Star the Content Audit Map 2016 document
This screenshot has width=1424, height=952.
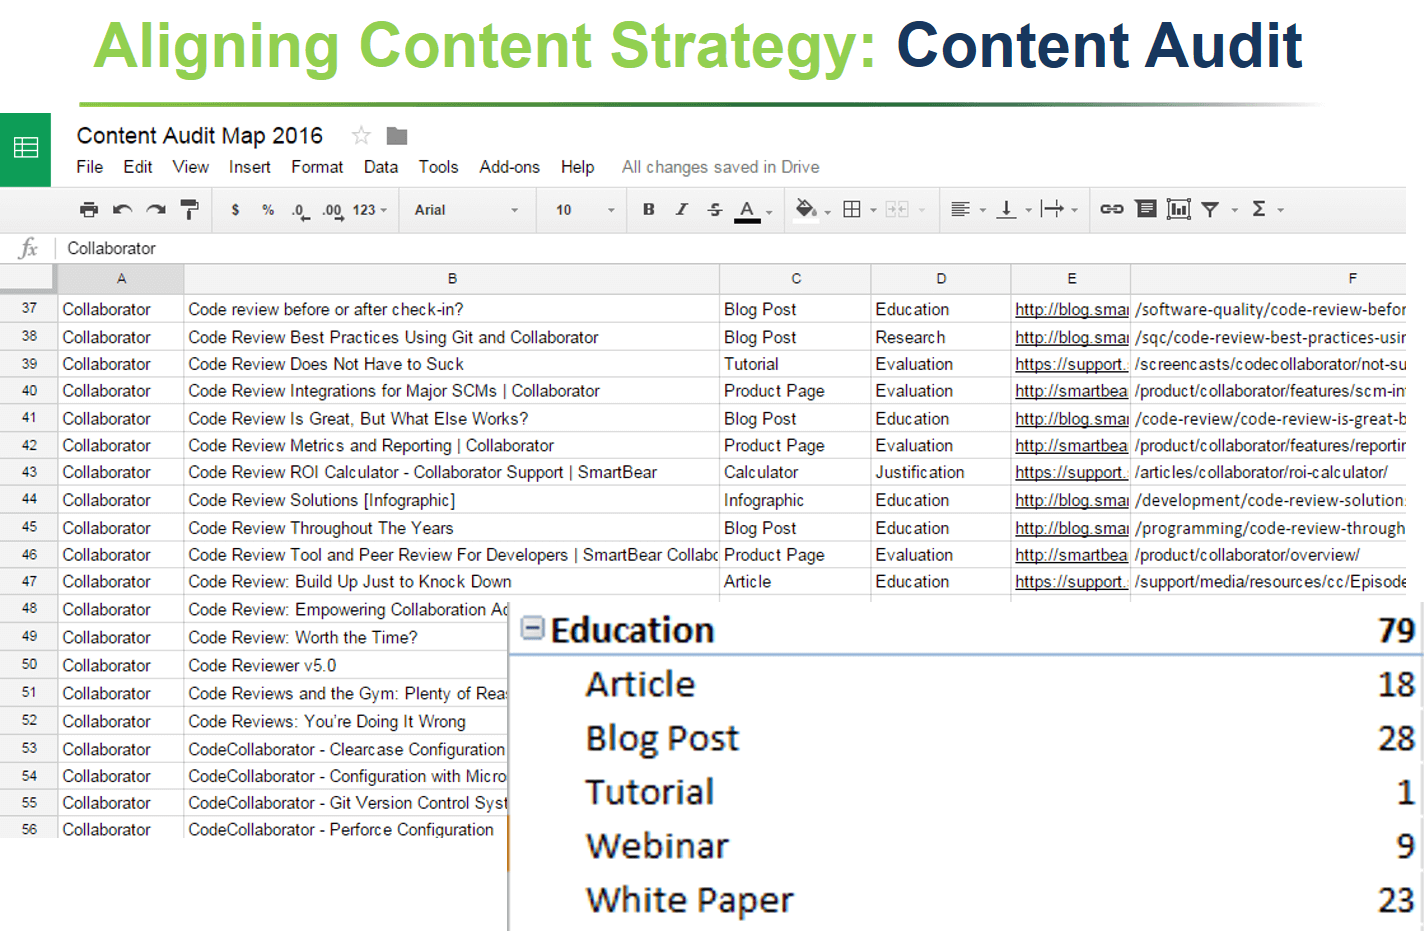point(361,135)
